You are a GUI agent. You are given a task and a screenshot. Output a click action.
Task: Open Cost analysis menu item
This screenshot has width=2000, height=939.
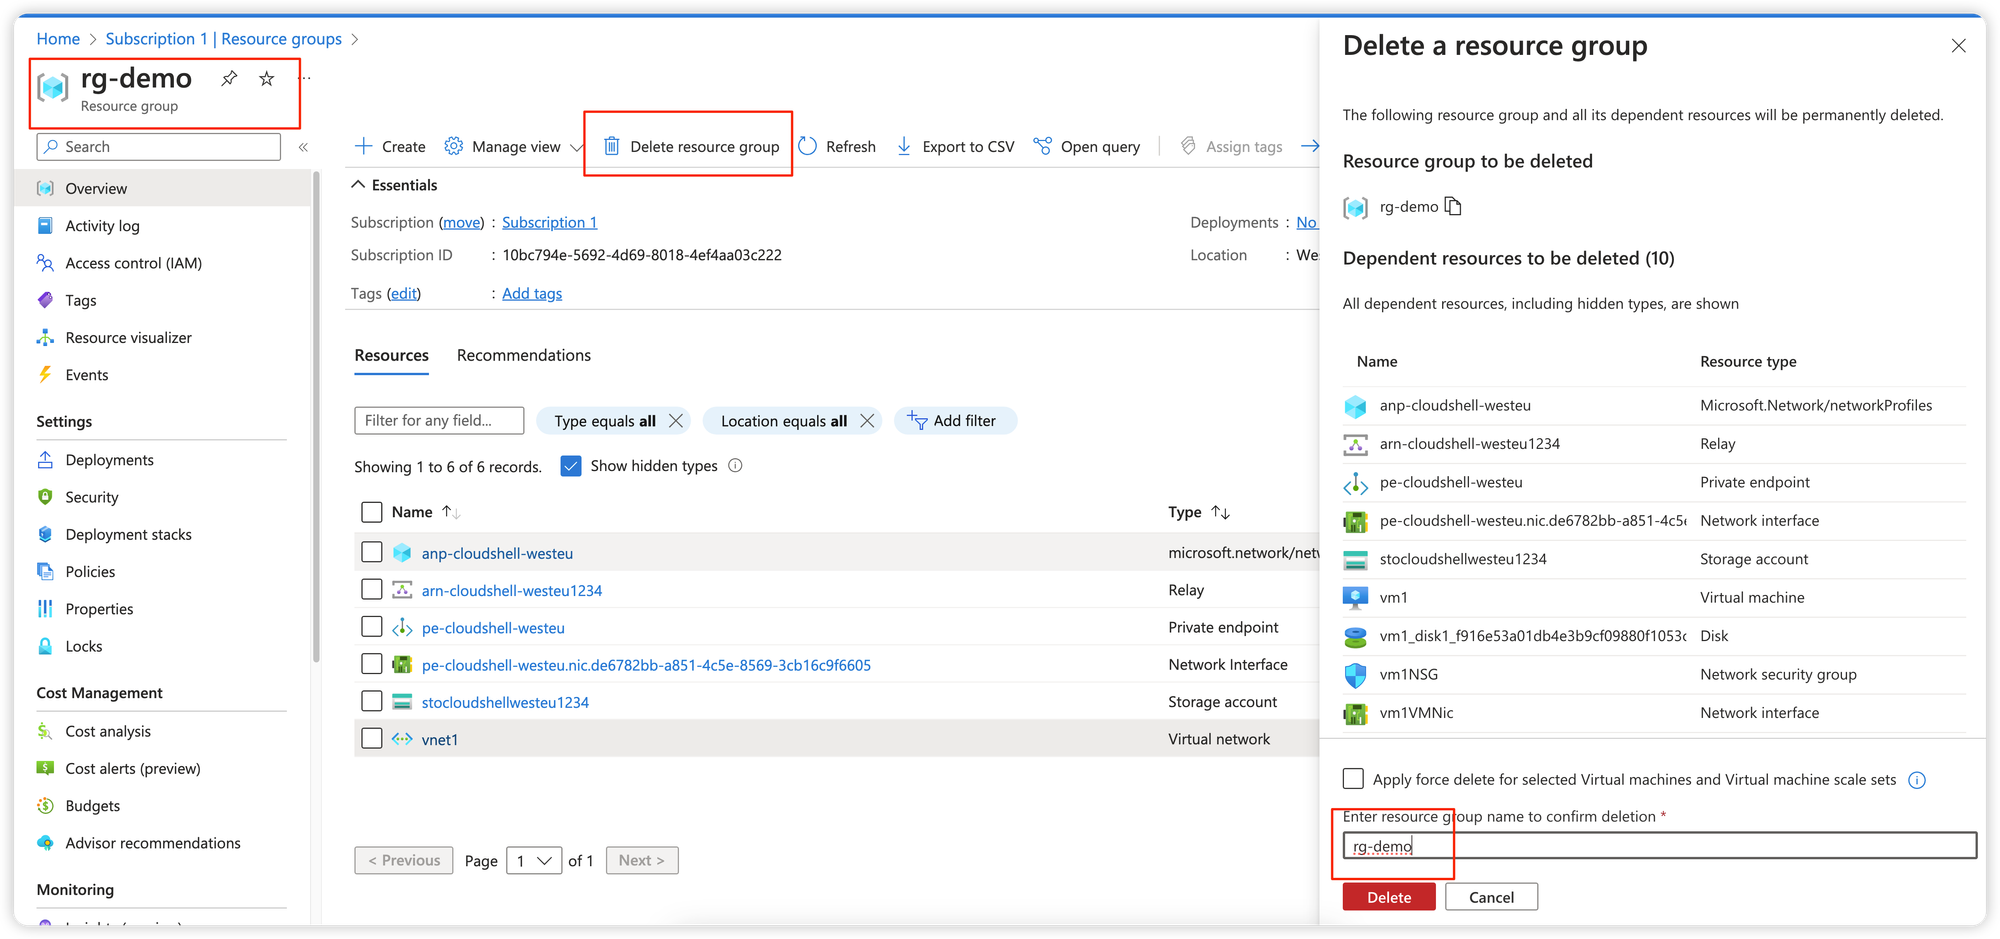[x=108, y=731]
